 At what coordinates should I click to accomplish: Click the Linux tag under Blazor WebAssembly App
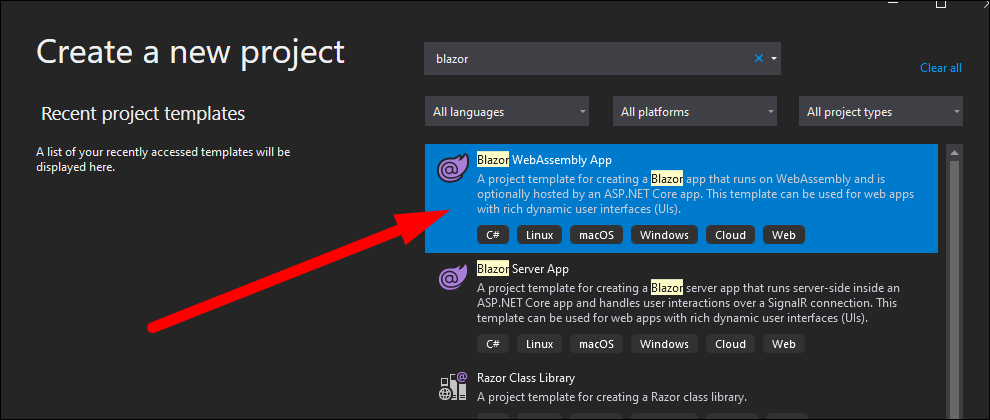[539, 235]
